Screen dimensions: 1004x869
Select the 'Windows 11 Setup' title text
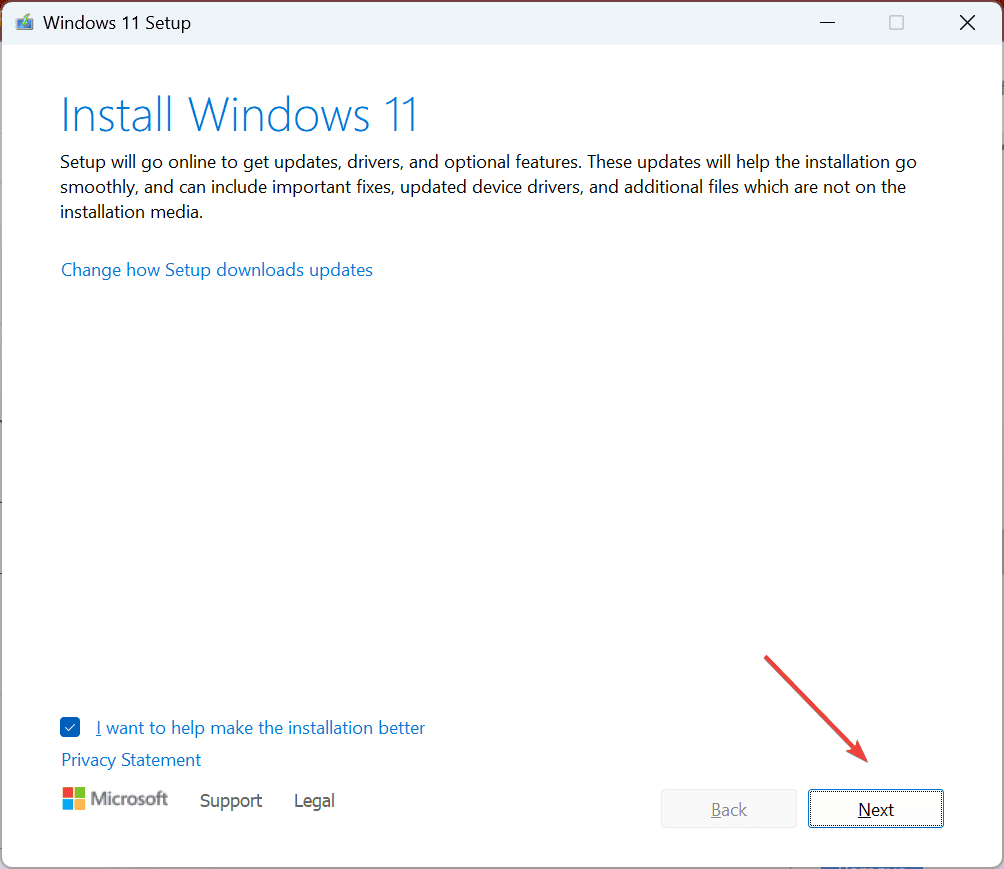pos(117,22)
